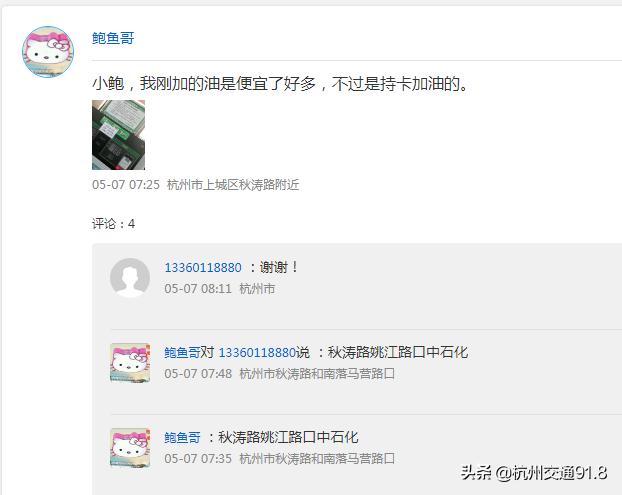
Task: Click the 鲍鱼哥 poster username link
Action: [x=113, y=38]
